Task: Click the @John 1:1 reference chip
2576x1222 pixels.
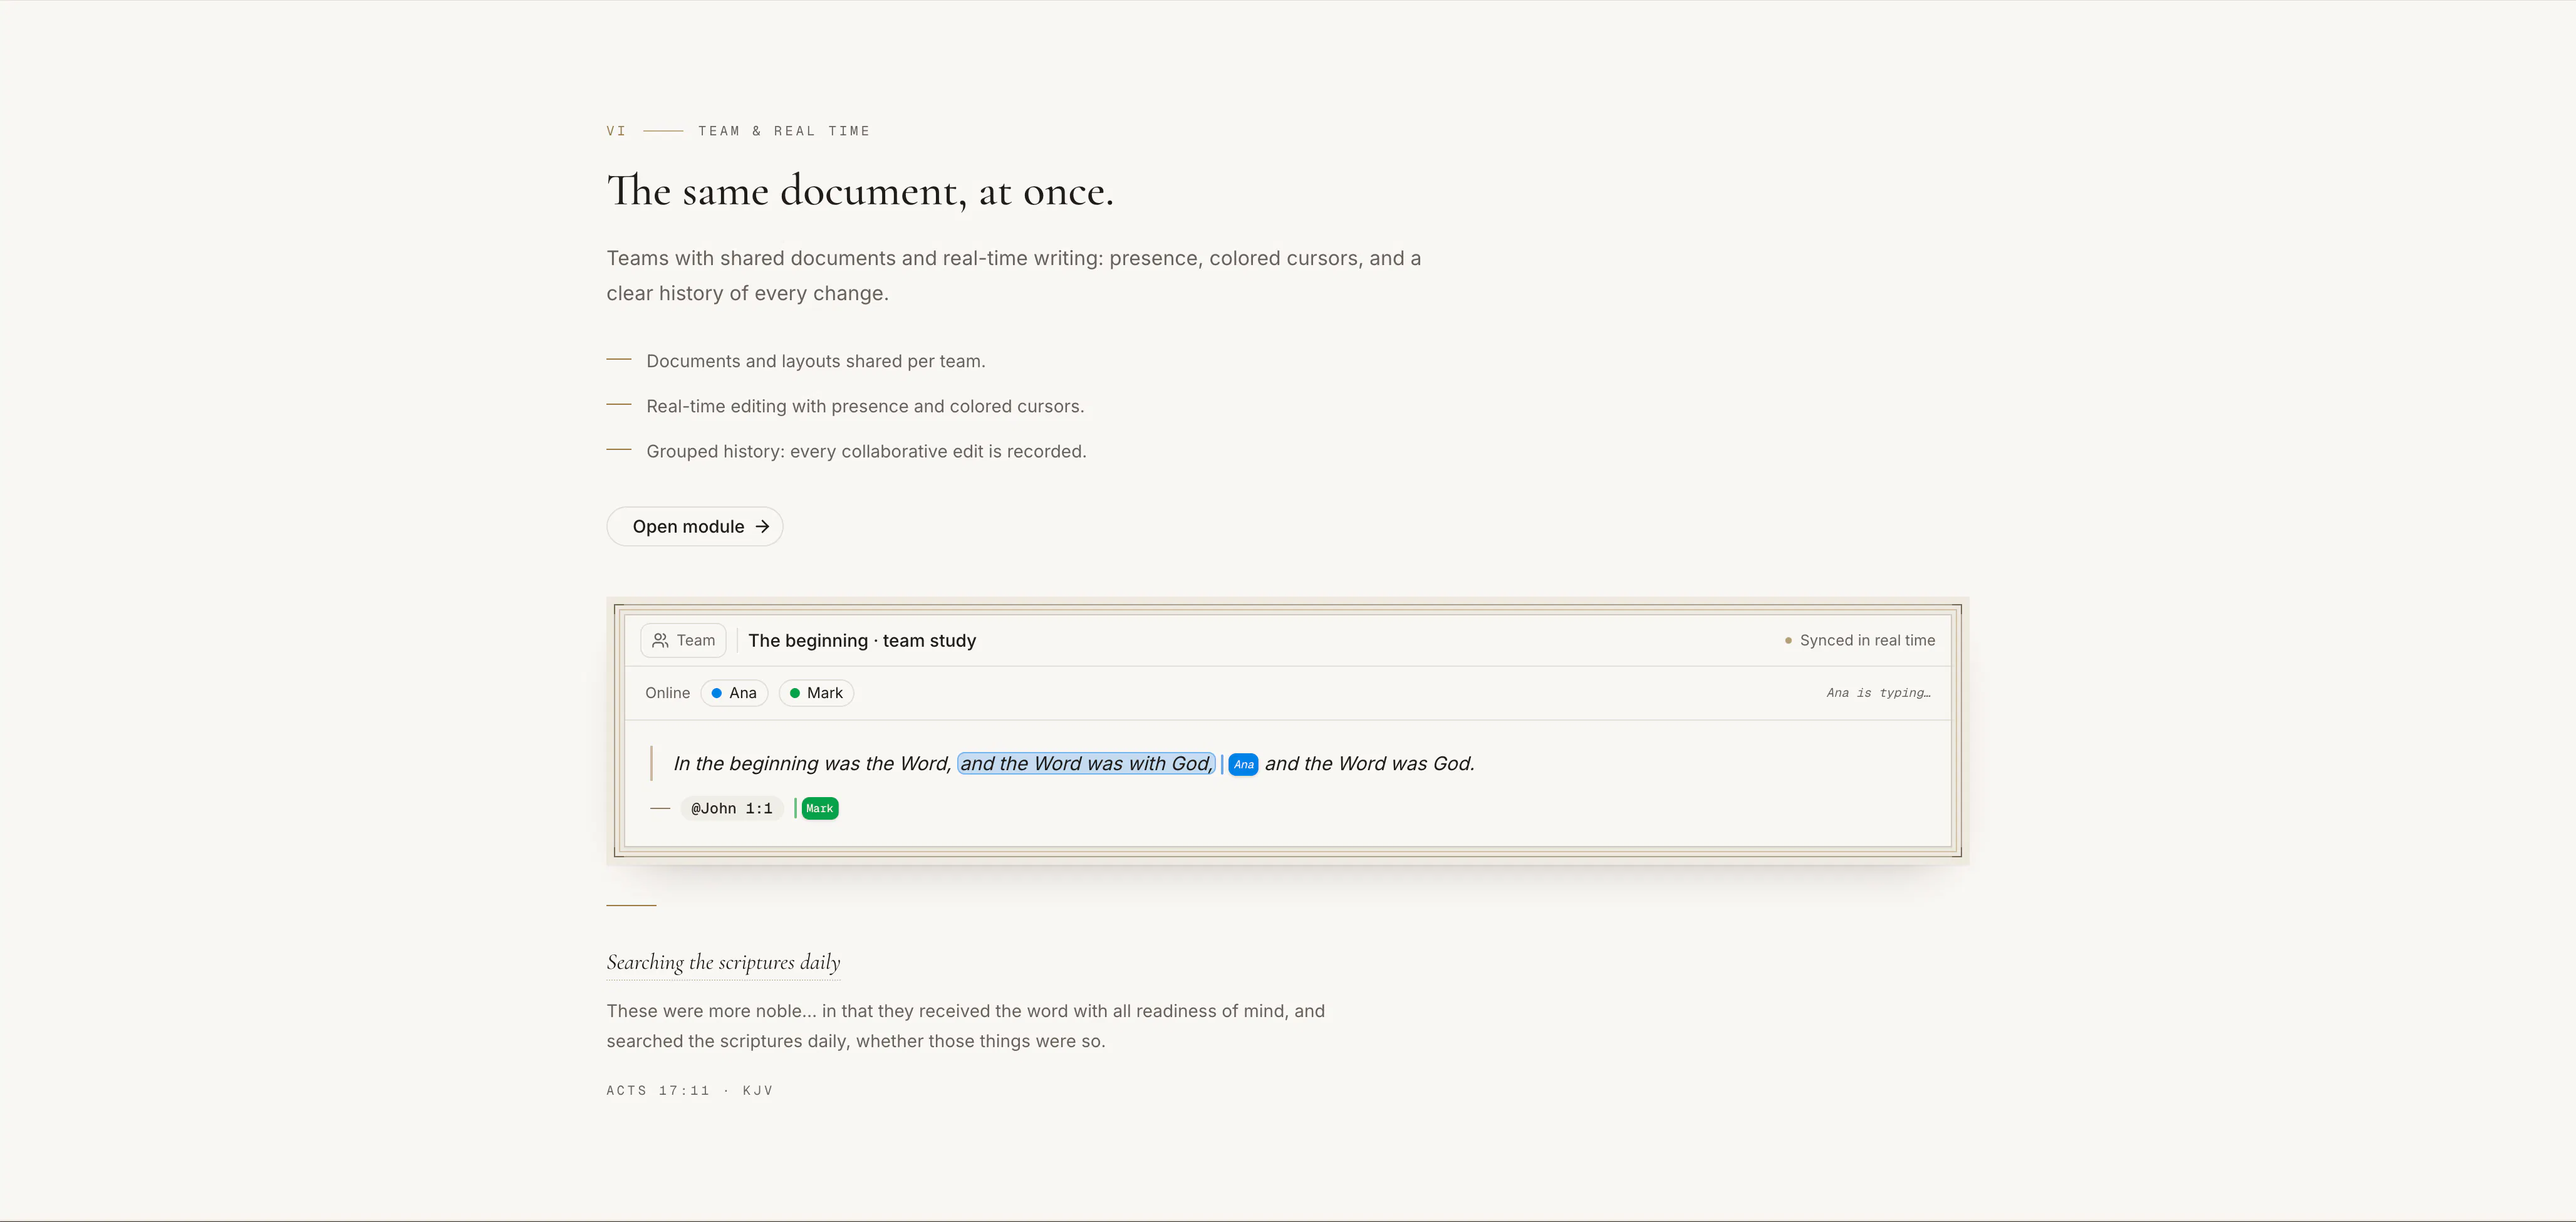Action: tap(731, 808)
